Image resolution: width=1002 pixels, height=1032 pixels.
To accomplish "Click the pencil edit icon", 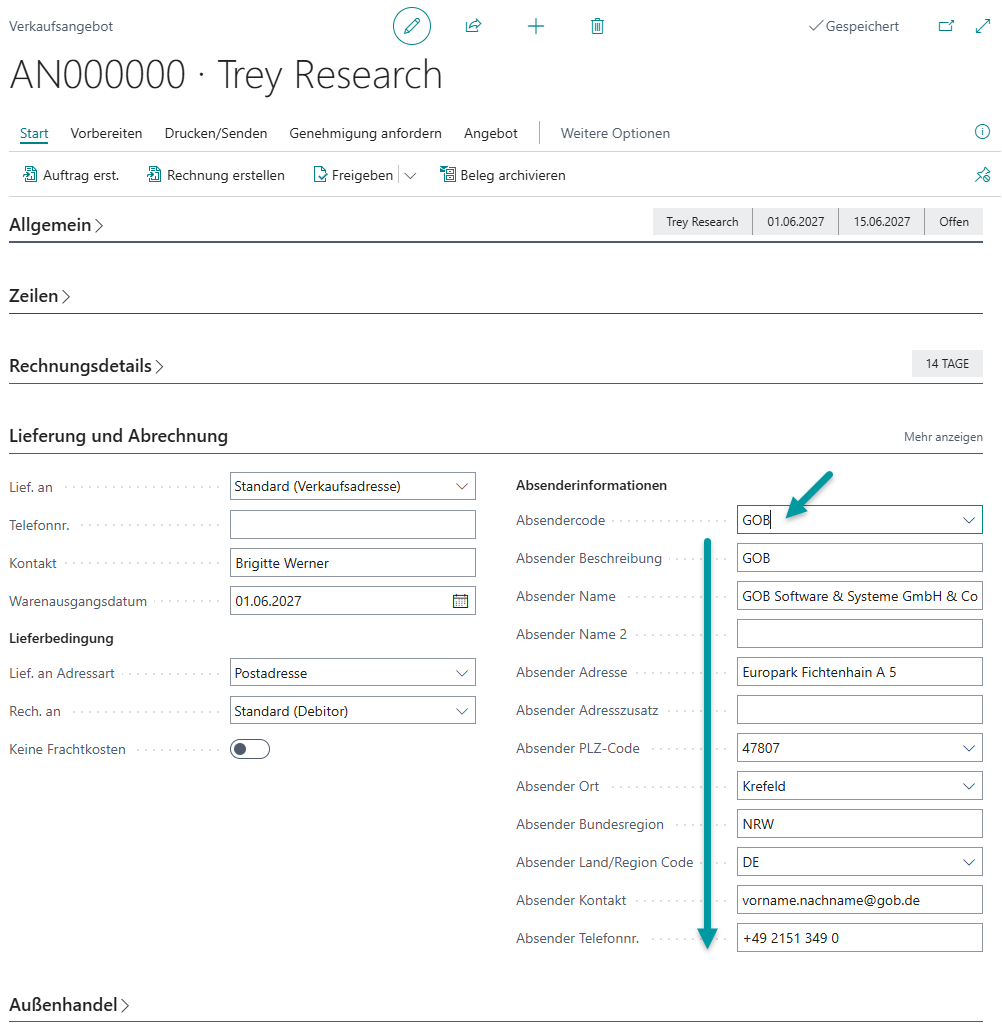I will click(x=411, y=26).
